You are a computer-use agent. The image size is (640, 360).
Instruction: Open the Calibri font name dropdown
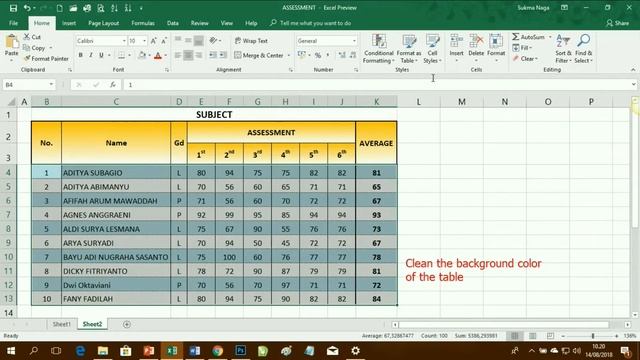124,41
